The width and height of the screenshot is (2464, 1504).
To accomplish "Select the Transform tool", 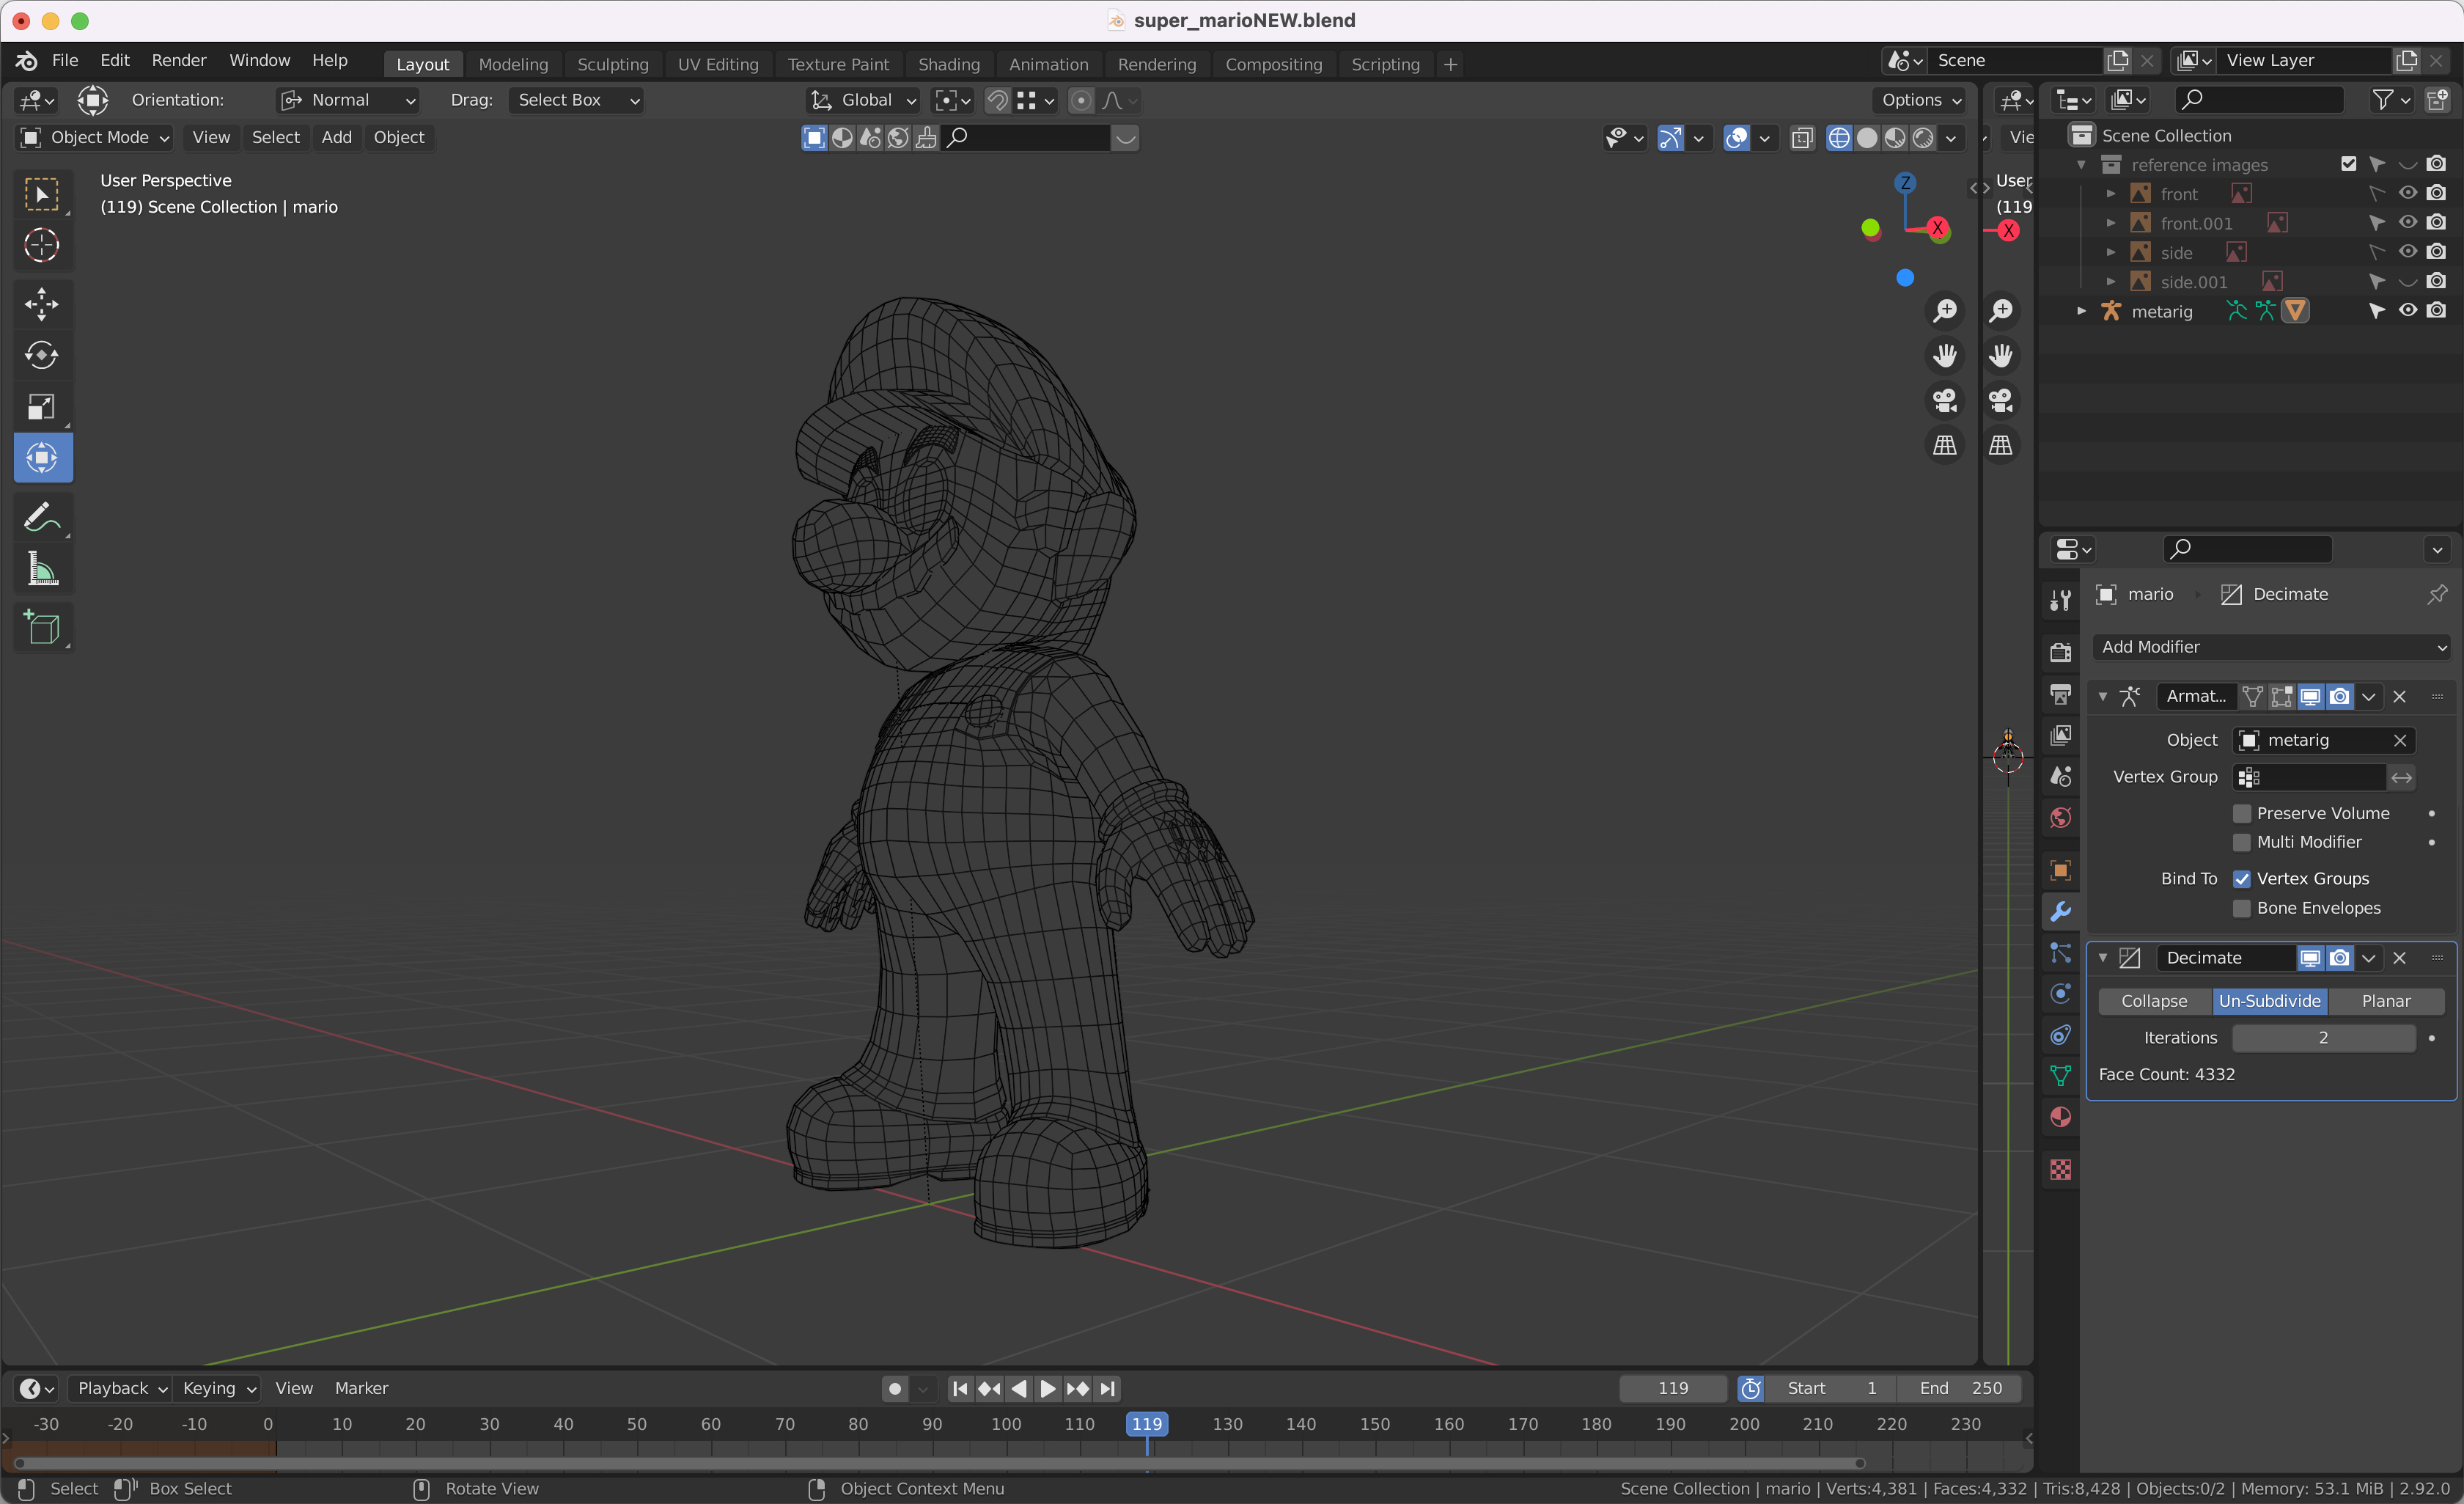I will pos(42,458).
